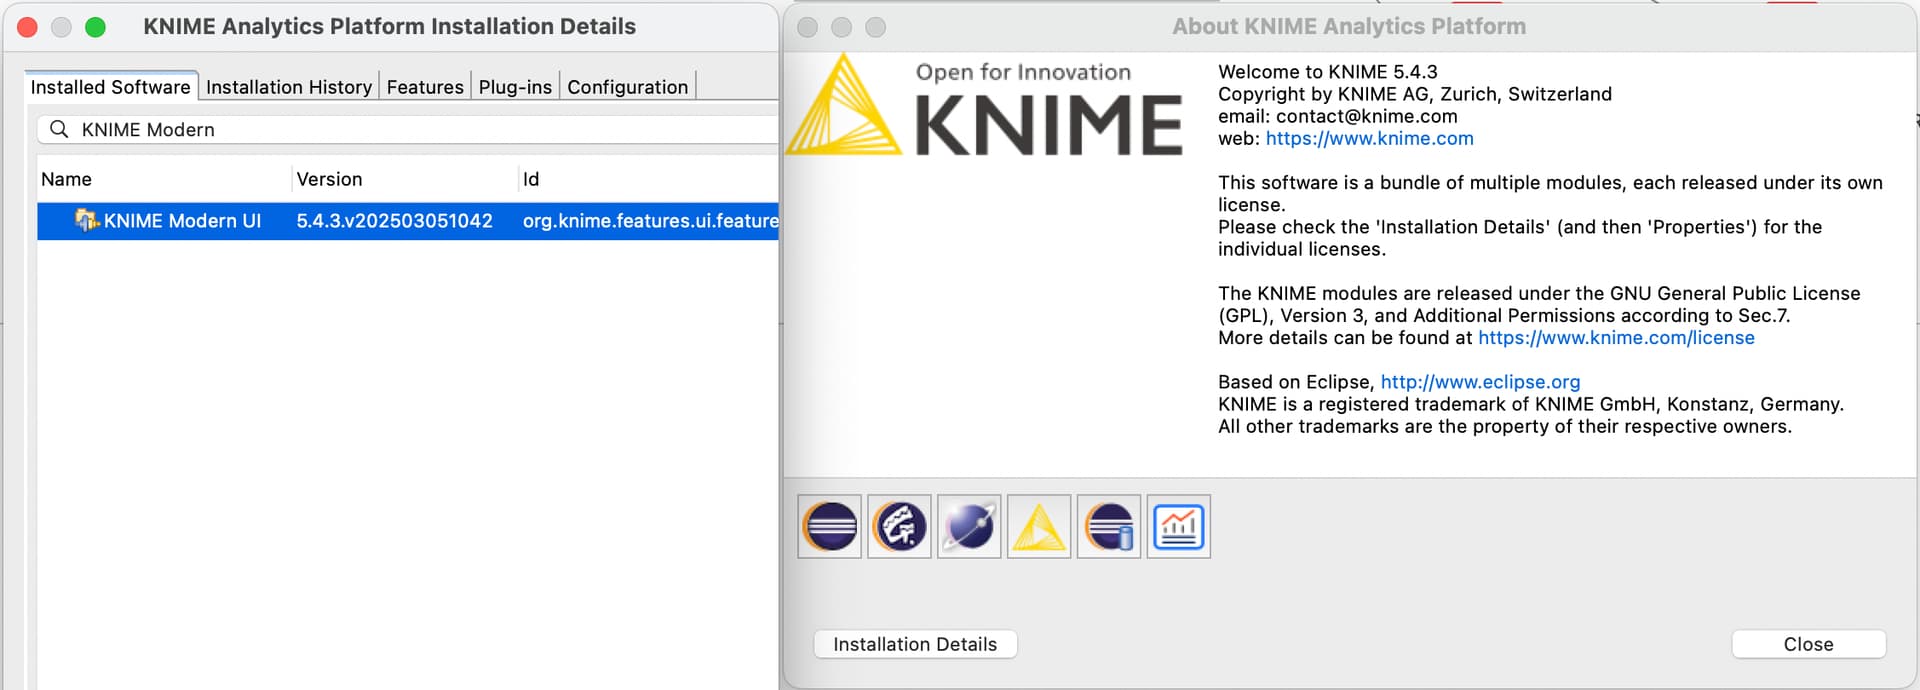
Task: Sort by the Name column header
Action: point(165,179)
